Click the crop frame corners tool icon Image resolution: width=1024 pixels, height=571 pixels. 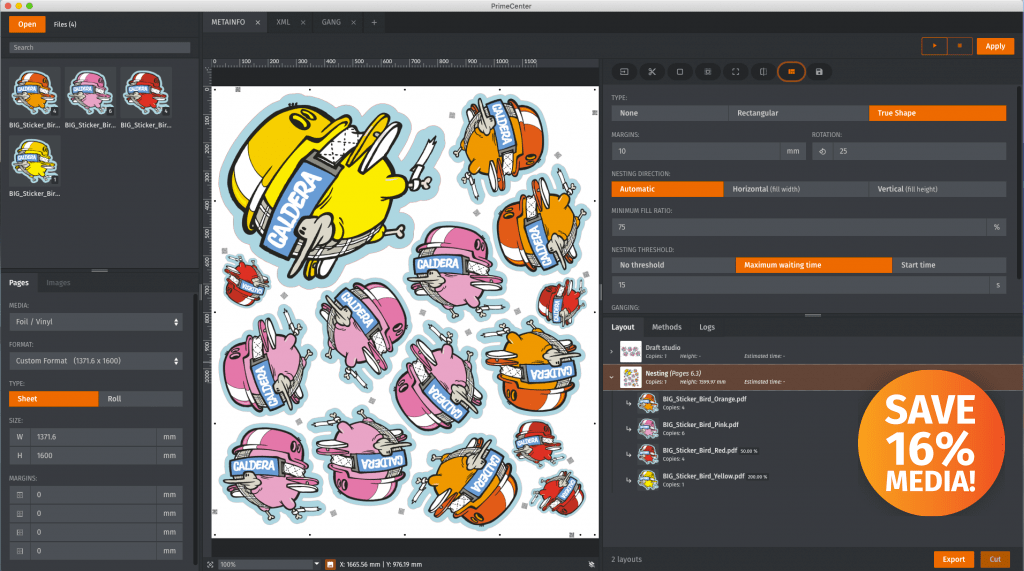click(x=735, y=72)
